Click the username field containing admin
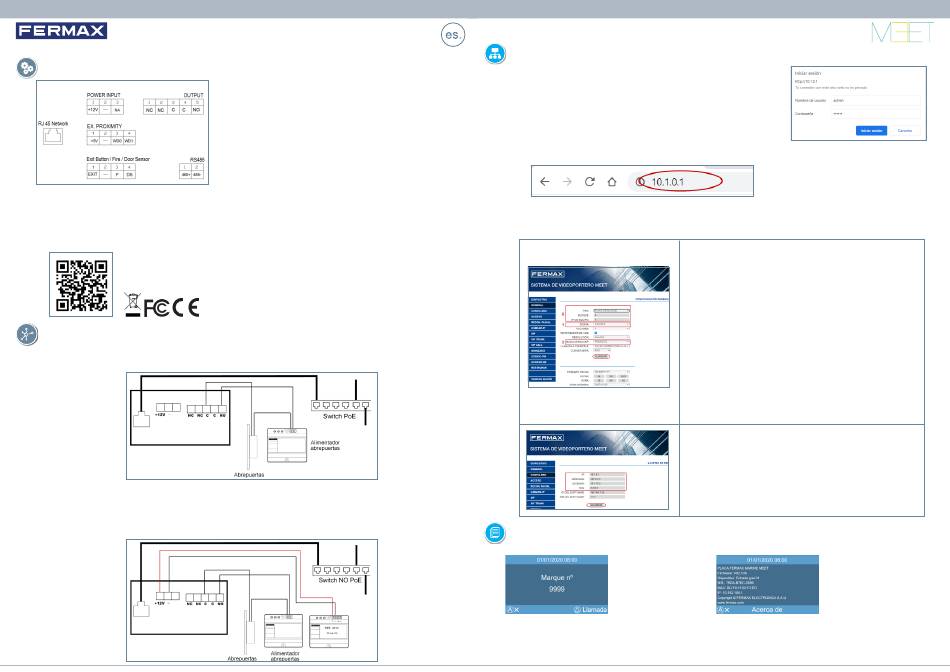Screen dimensions: 950x672 click(875, 101)
